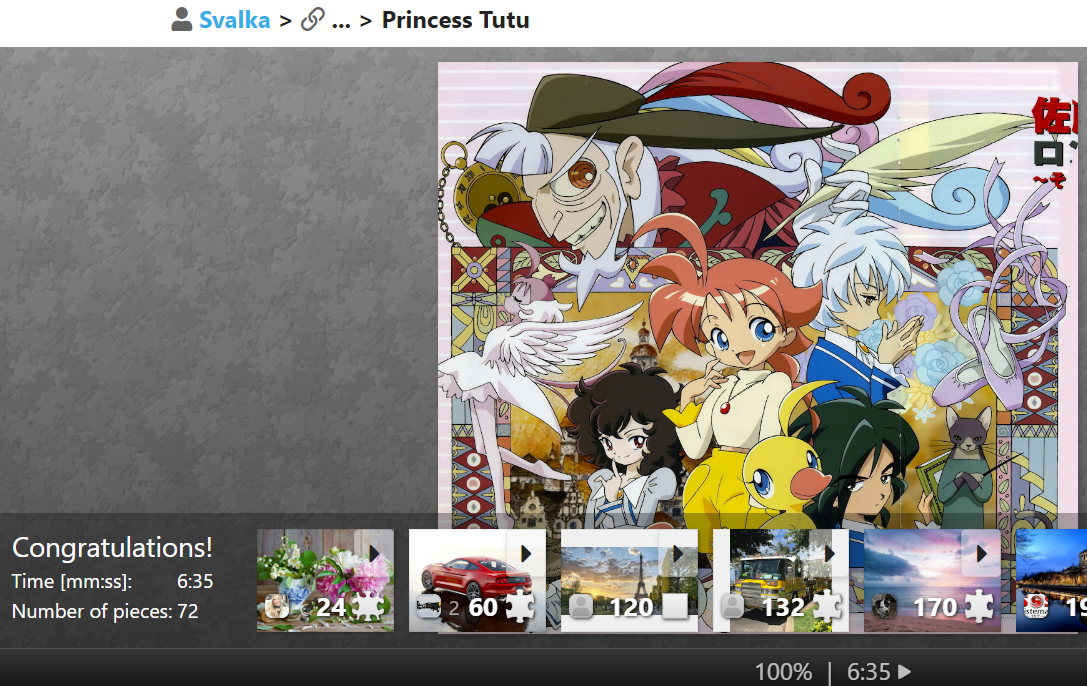Expand the play arrow on red car puzzle
1087x686 pixels.
(x=526, y=553)
